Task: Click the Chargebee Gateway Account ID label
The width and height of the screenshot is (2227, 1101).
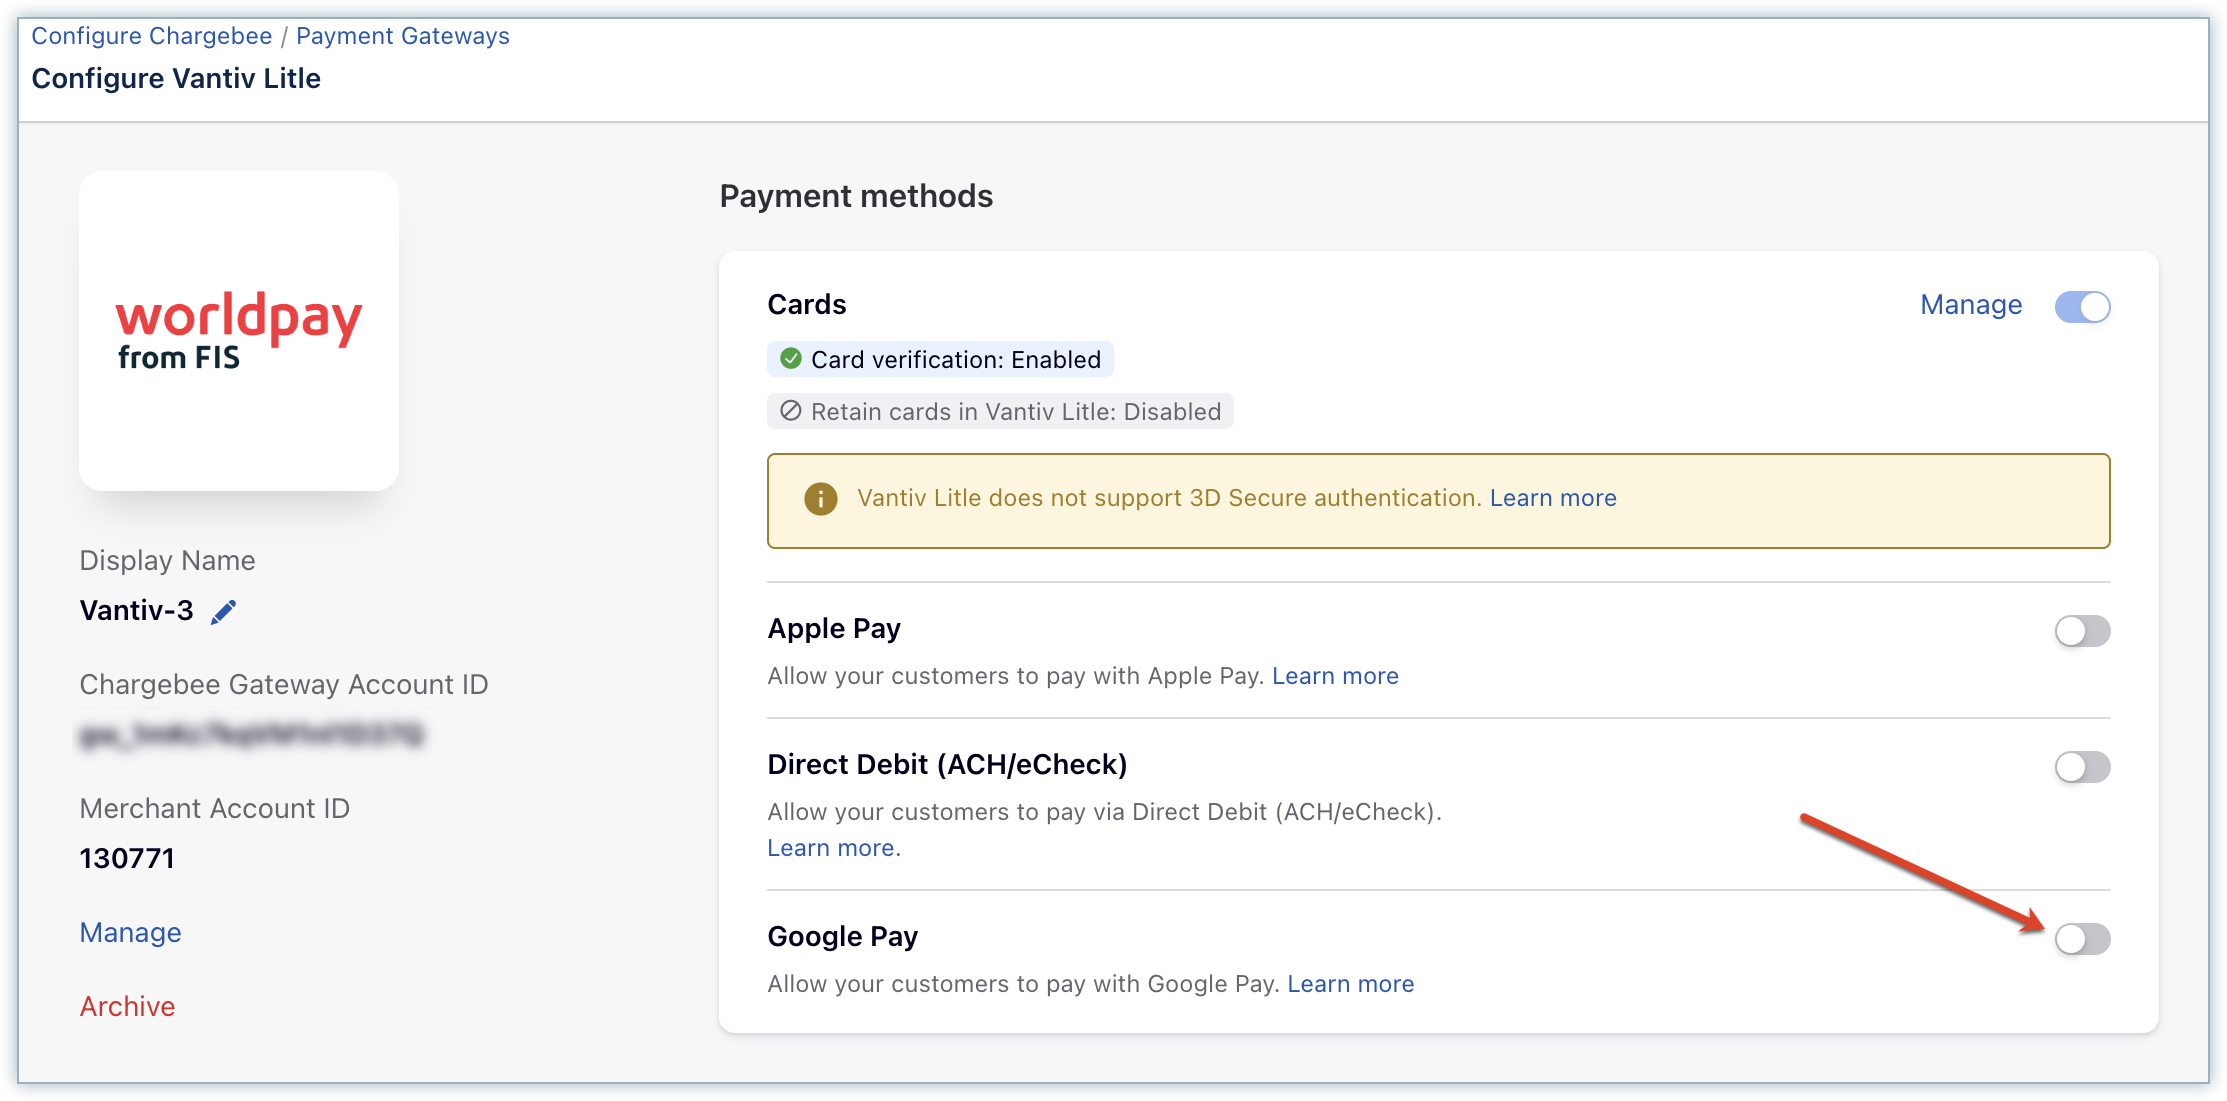Action: pos(284,685)
